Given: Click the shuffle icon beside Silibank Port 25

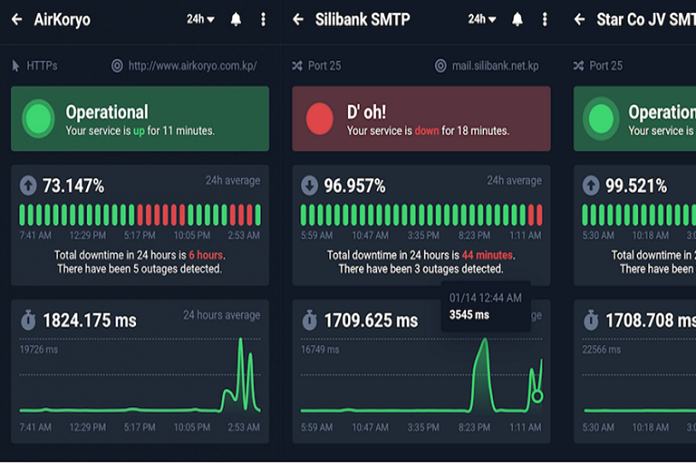Looking at the screenshot, I should coord(297,66).
